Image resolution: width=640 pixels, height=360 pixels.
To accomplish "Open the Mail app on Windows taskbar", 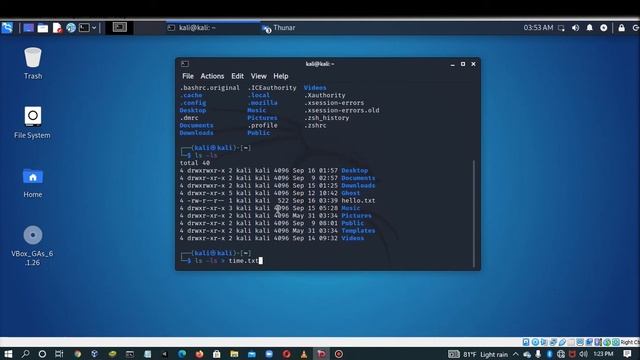I will 252,354.
